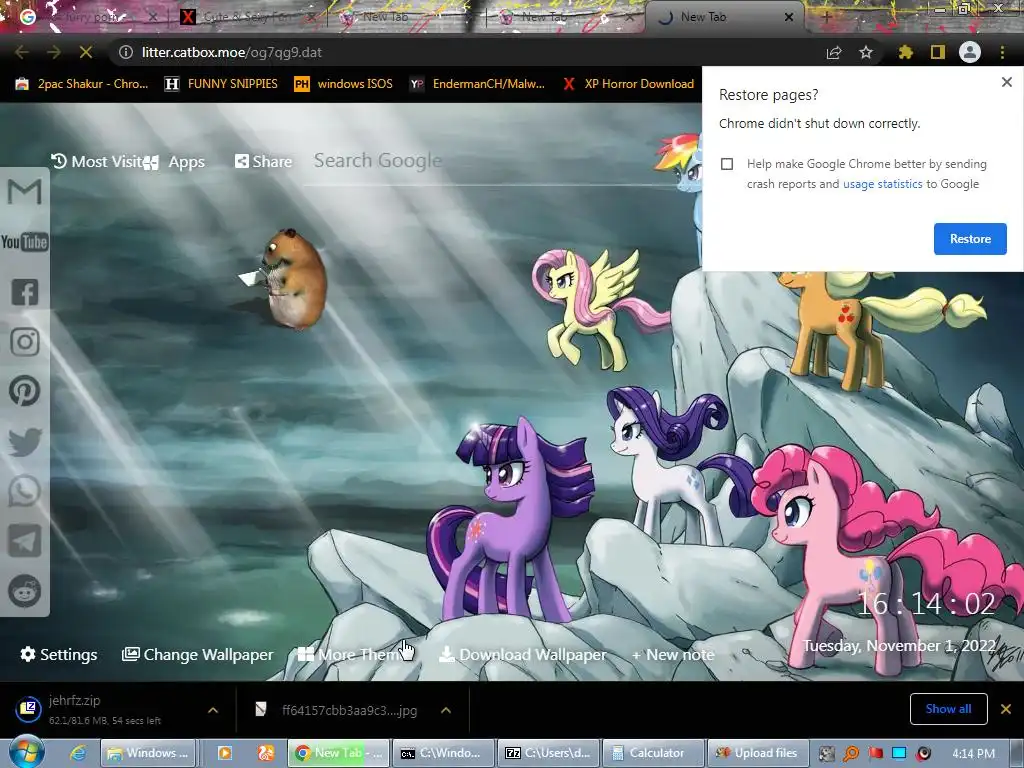Open Chrome's three-dot menu

tap(1002, 52)
